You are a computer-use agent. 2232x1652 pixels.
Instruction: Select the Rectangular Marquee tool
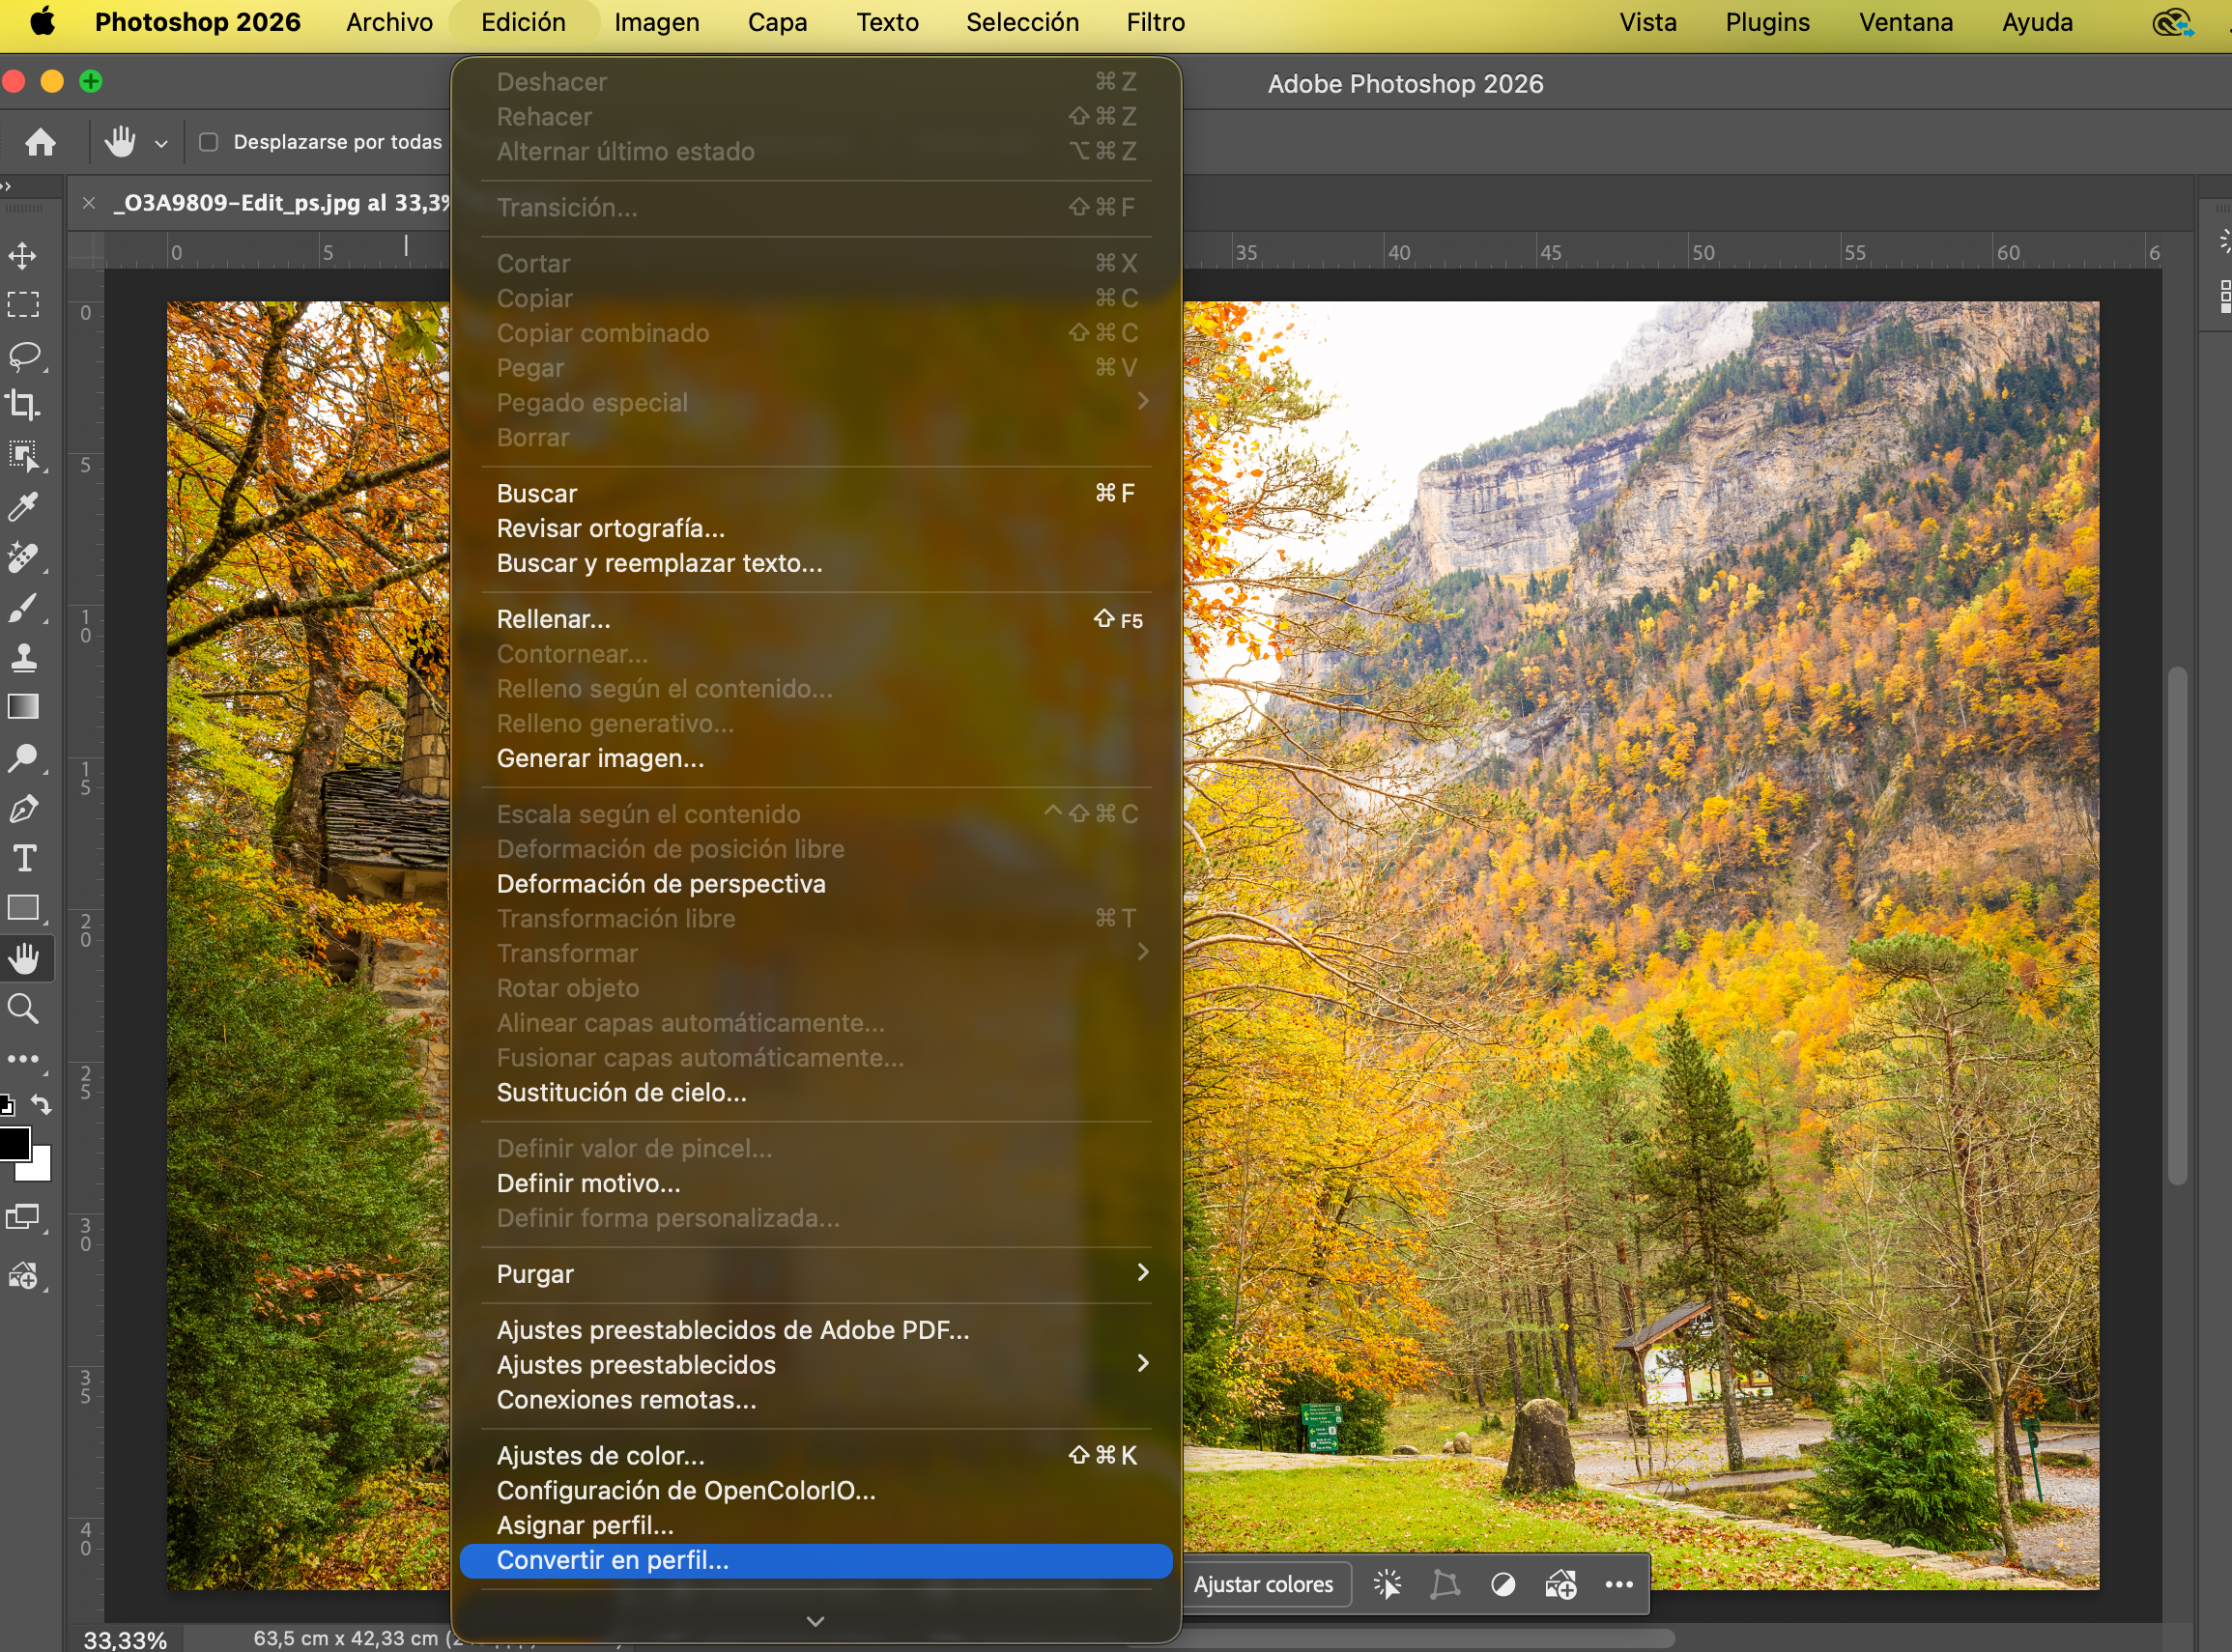(x=23, y=305)
